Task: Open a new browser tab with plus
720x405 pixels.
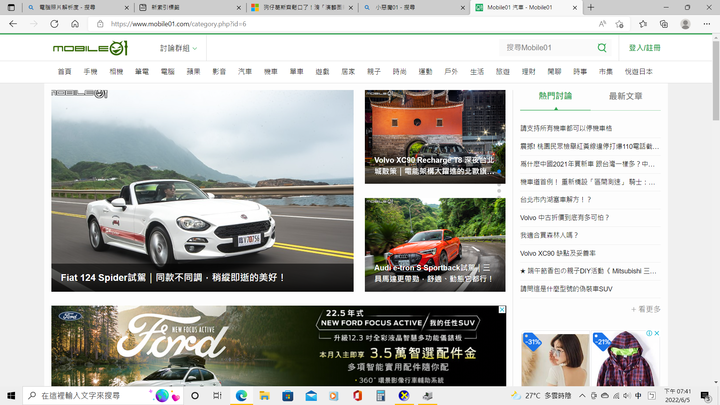Action: 591,7
